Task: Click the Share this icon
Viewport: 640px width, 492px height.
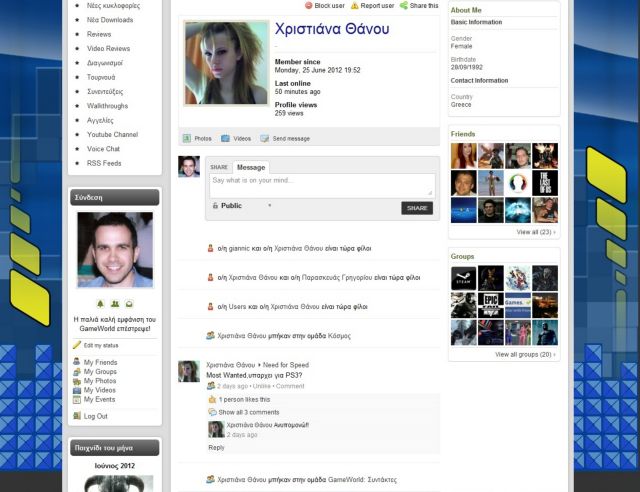Action: [x=404, y=6]
